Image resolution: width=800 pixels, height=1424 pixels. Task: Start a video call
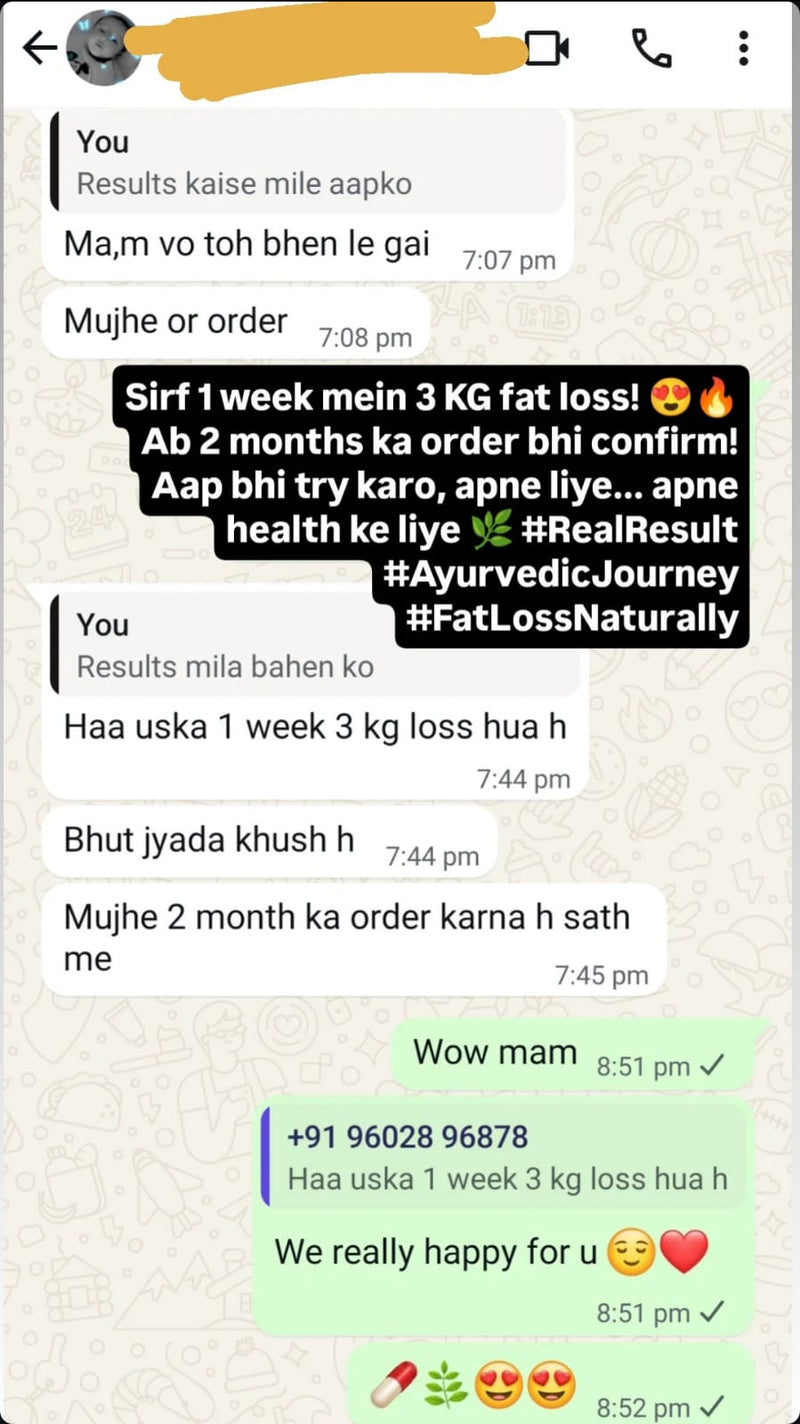[547, 48]
